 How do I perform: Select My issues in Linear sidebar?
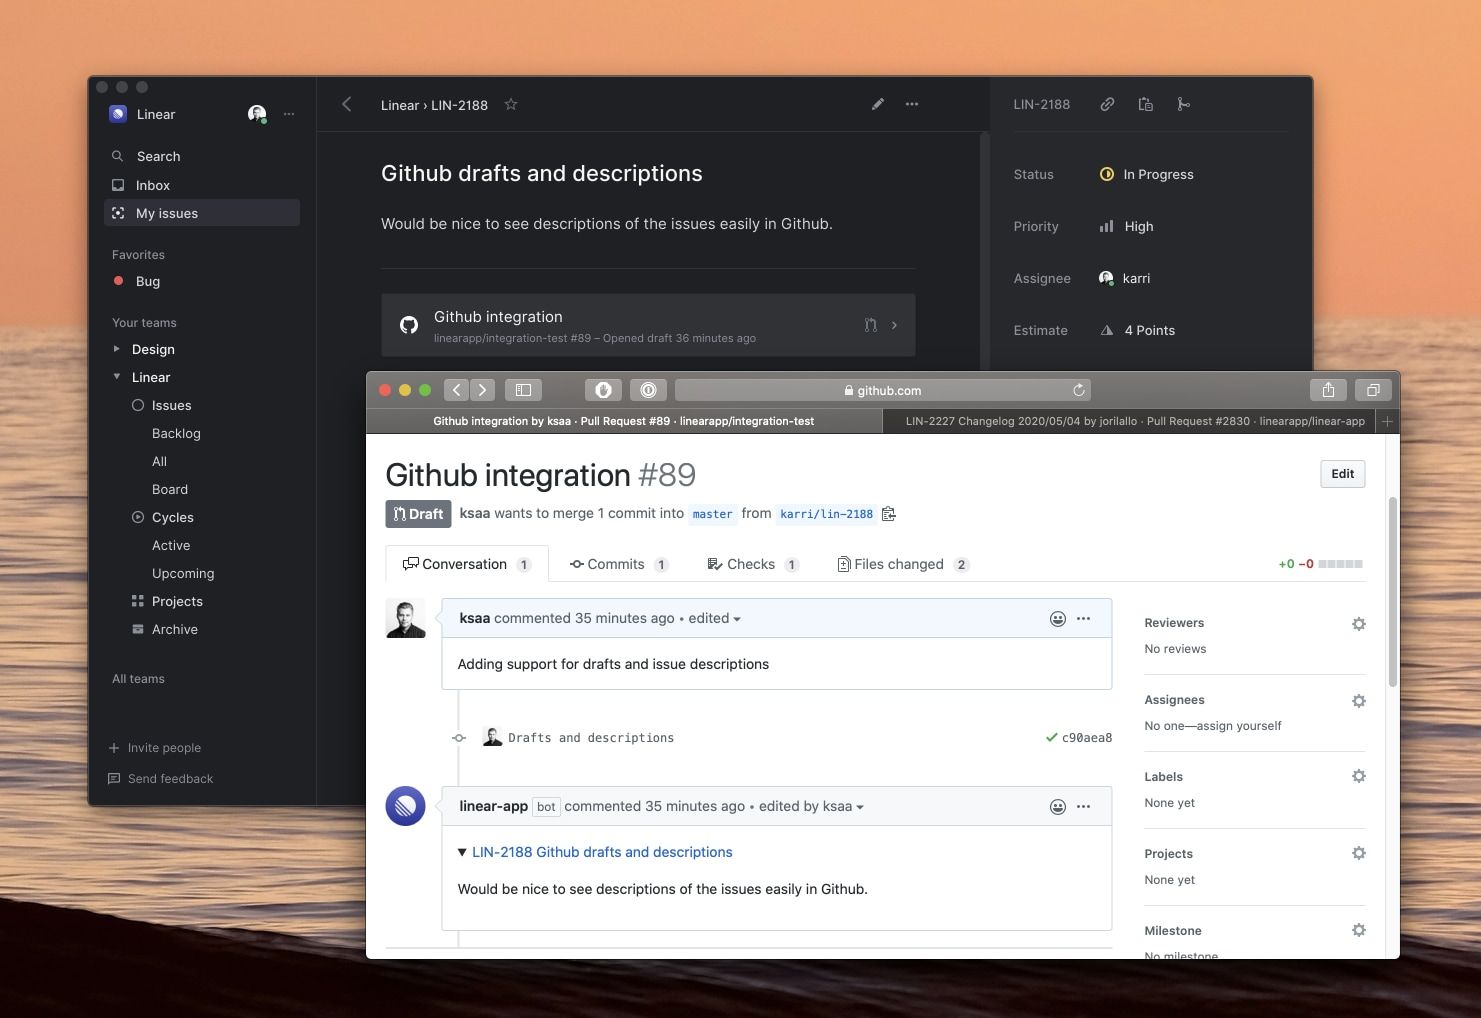(x=201, y=213)
